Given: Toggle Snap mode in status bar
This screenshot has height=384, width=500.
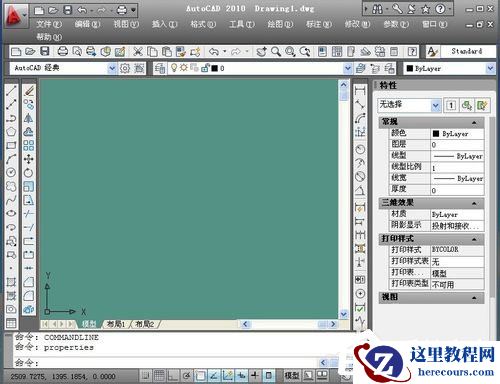Looking at the screenshot, I should (145, 376).
